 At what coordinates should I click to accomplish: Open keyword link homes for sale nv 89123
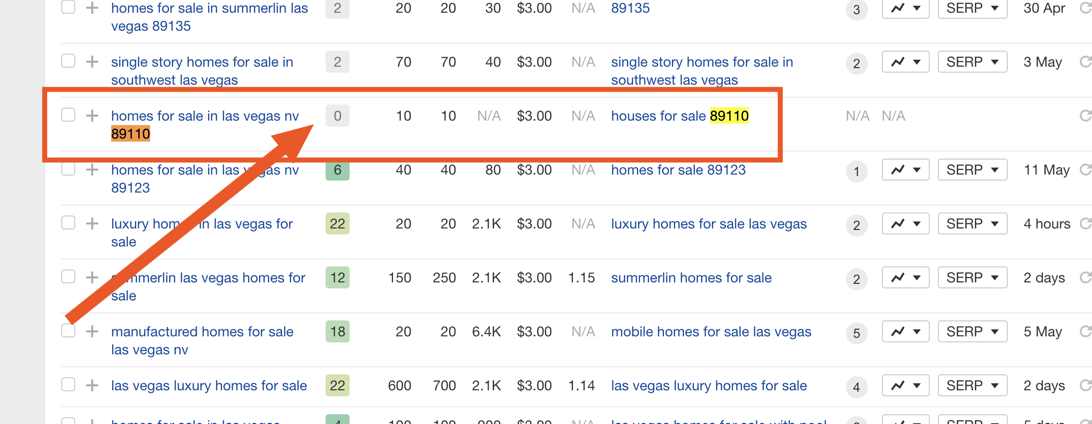[x=205, y=179]
